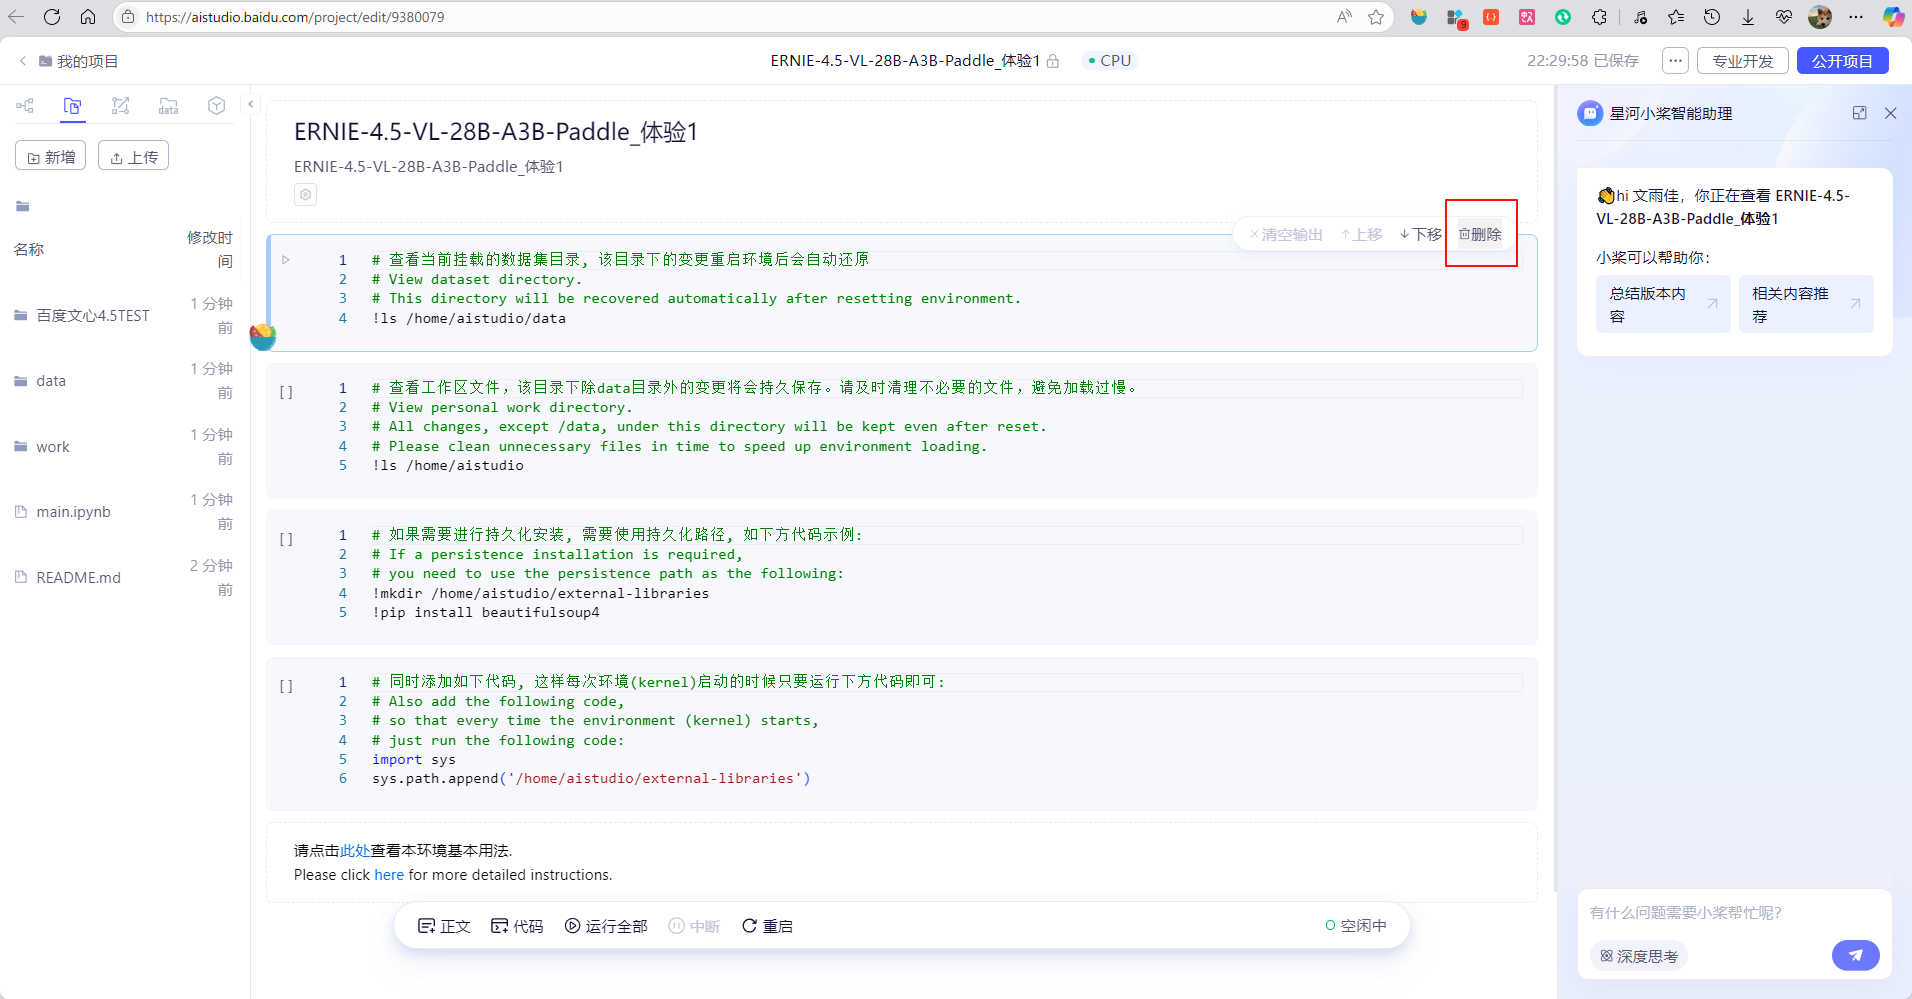Send the message with paper plane button

click(x=1855, y=956)
